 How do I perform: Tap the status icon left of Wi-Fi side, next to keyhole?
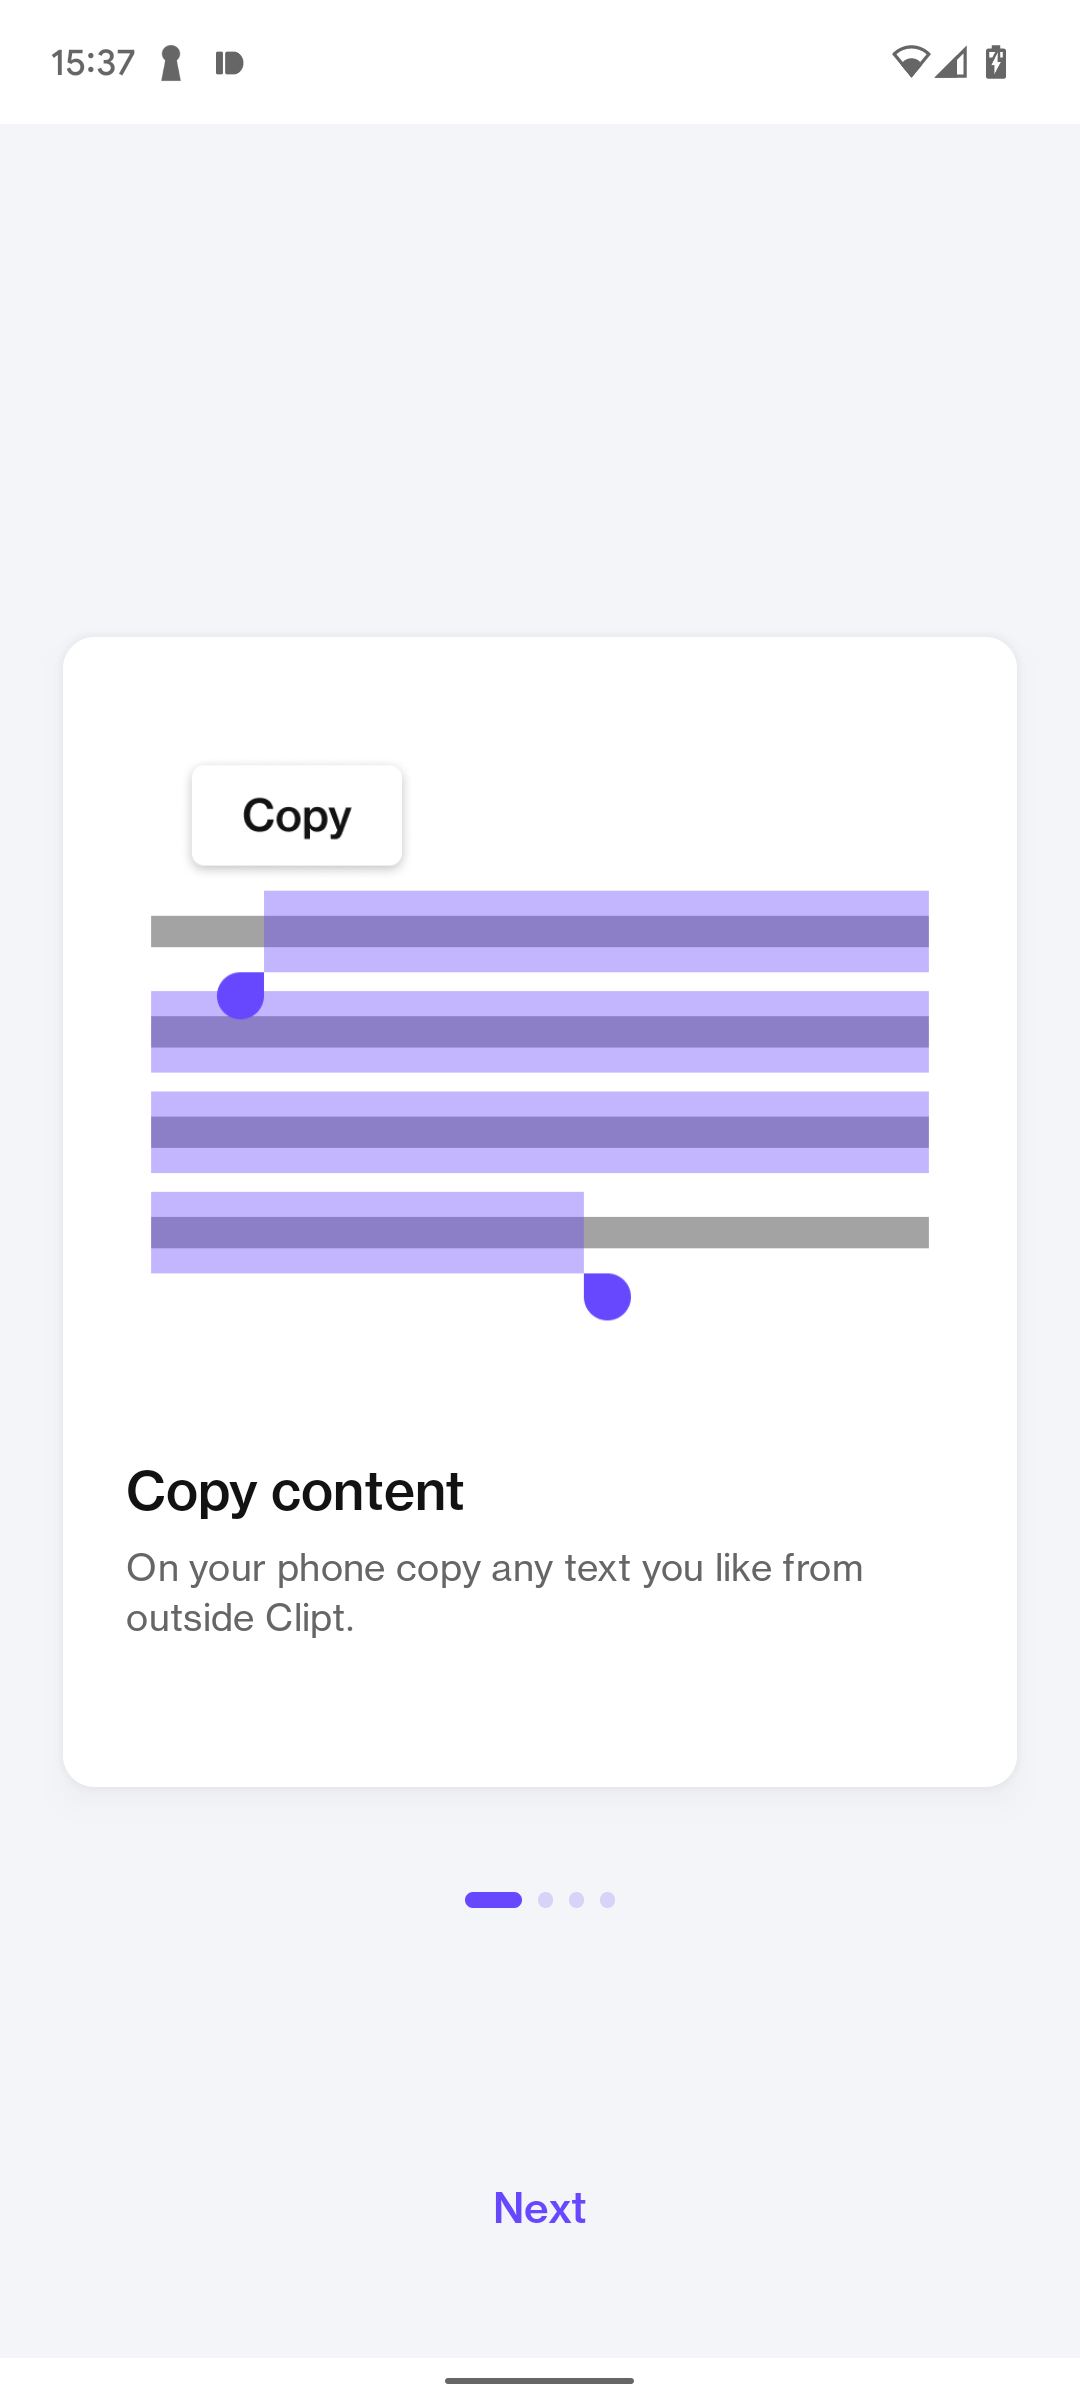pos(229,63)
